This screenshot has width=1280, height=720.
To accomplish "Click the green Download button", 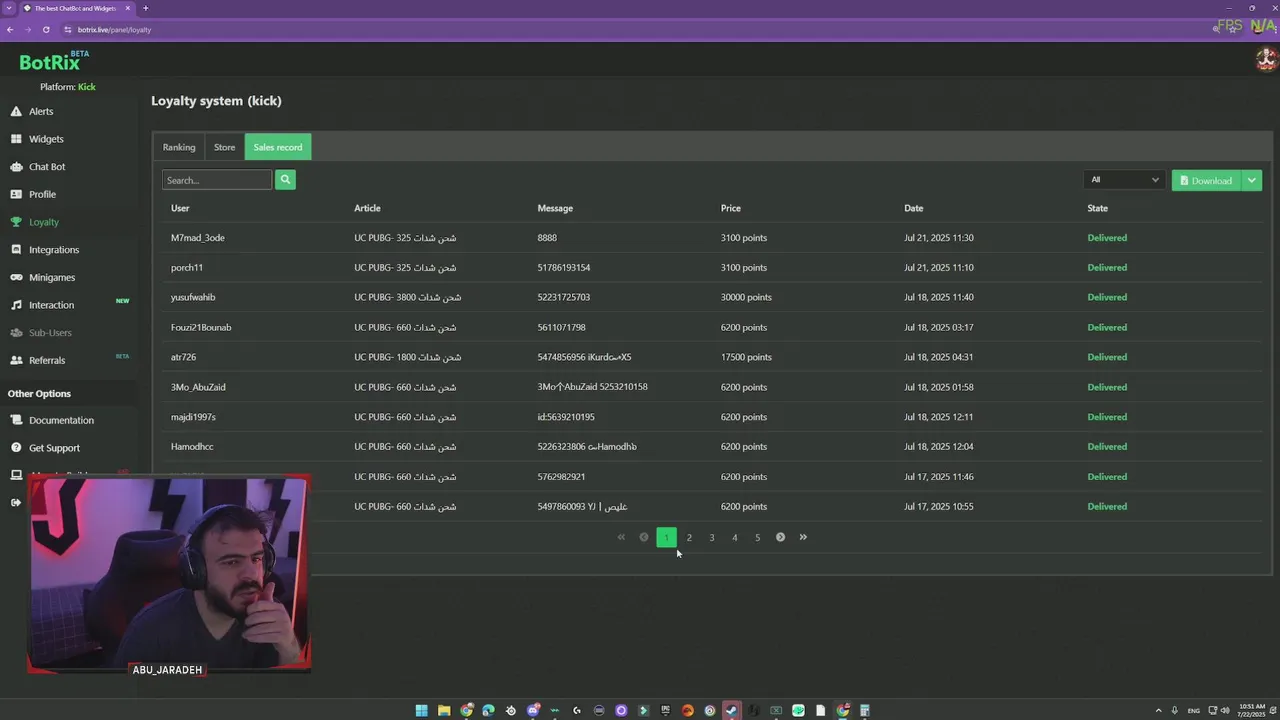I will point(1206,180).
